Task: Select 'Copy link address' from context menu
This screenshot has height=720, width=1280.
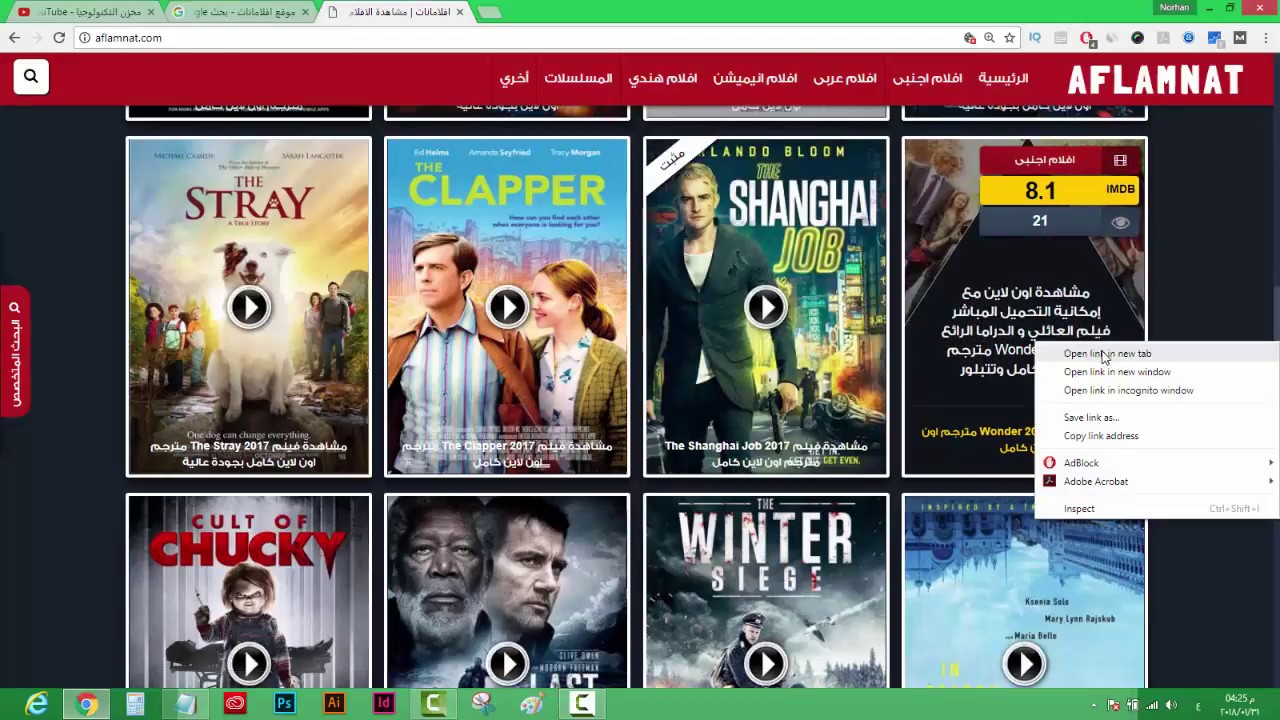Action: tap(1157, 436)
